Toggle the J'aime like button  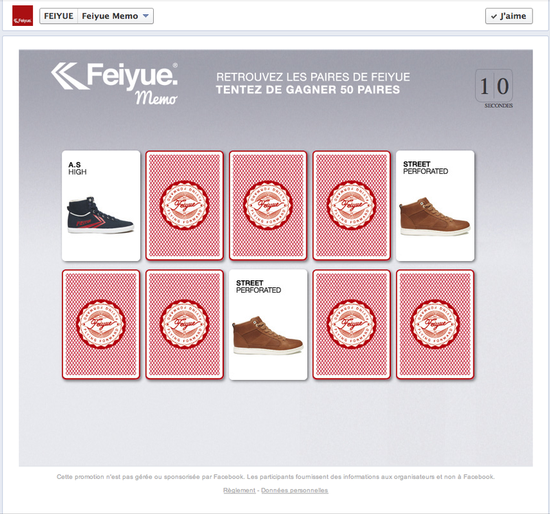pos(509,16)
